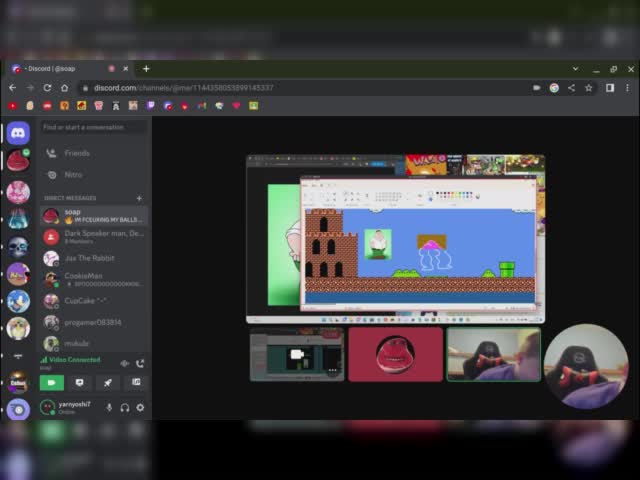This screenshot has width=640, height=480.
Task: Click the Discord address bar URL
Action: point(184,88)
